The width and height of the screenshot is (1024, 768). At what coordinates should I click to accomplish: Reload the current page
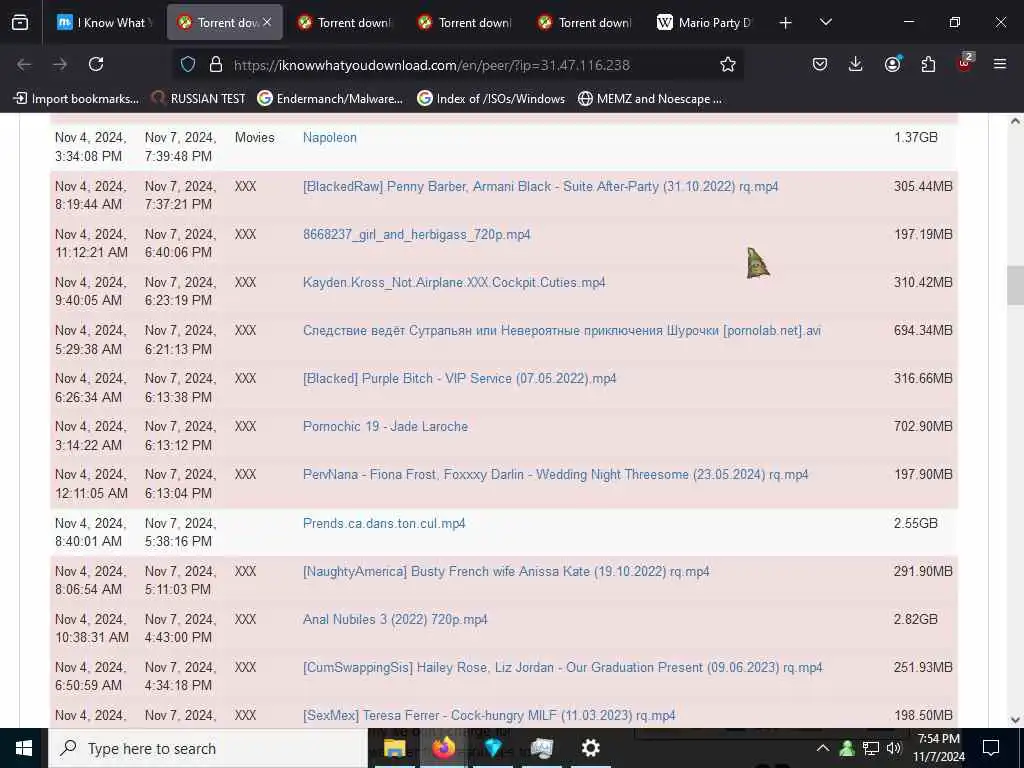pyautogui.click(x=96, y=64)
